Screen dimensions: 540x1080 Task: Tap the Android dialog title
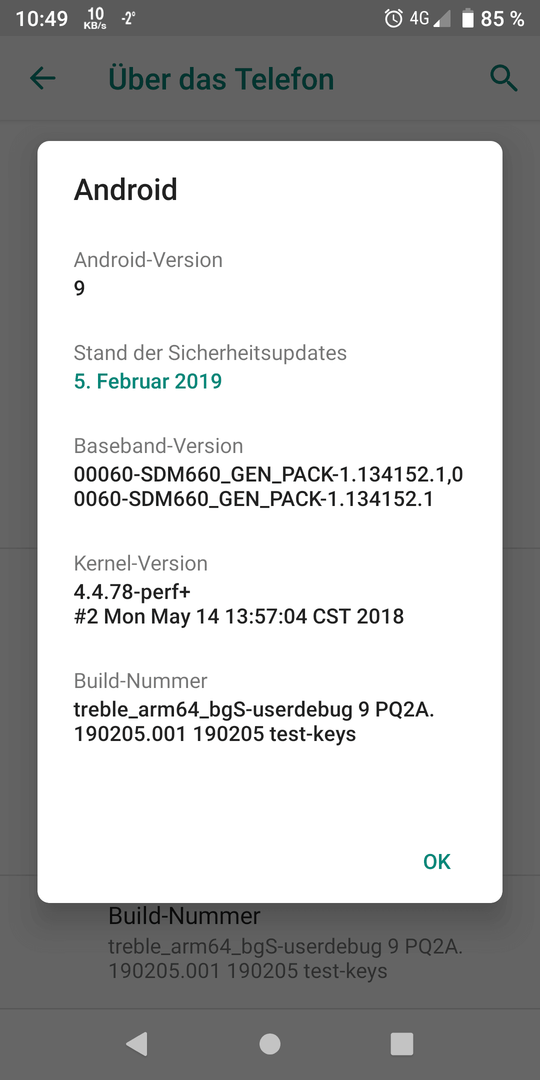pyautogui.click(x=125, y=189)
